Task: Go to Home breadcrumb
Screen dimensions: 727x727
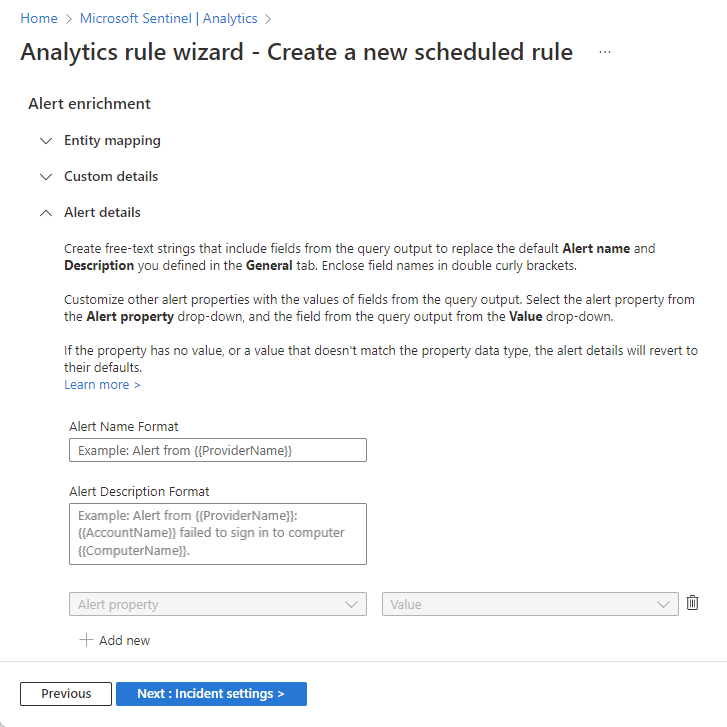Action: click(38, 18)
